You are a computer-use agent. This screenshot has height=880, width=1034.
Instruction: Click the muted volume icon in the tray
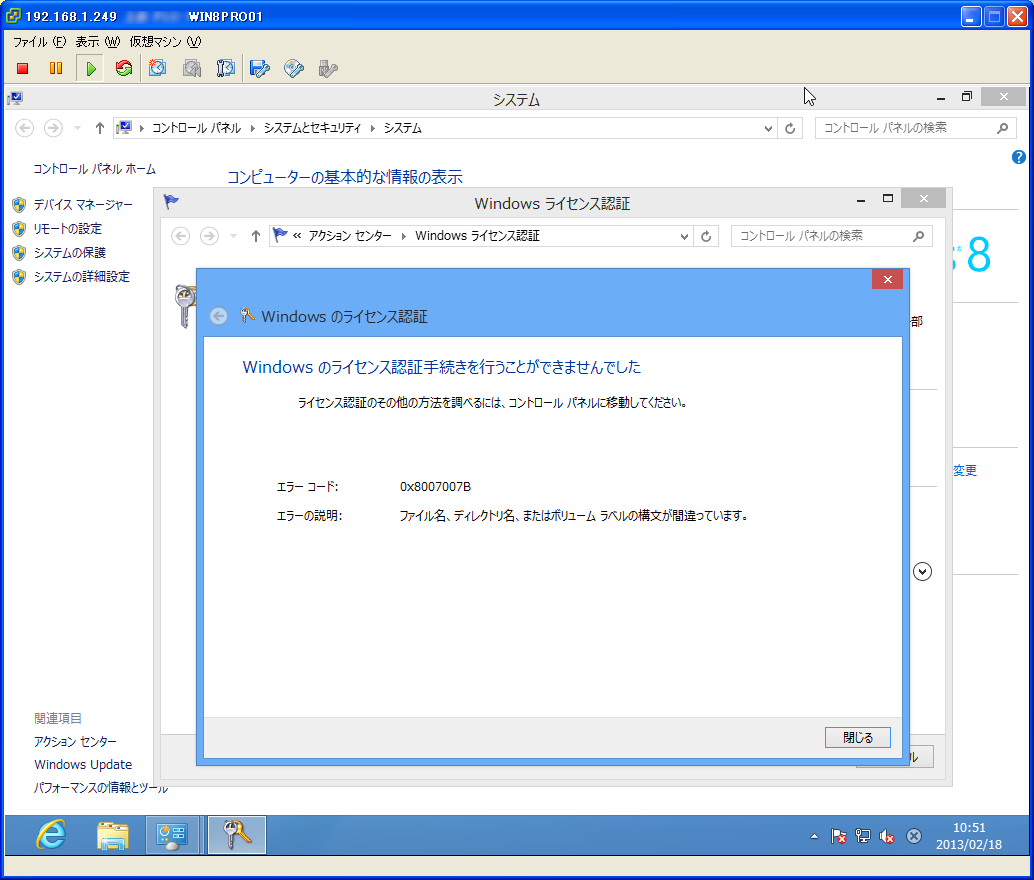tap(887, 836)
